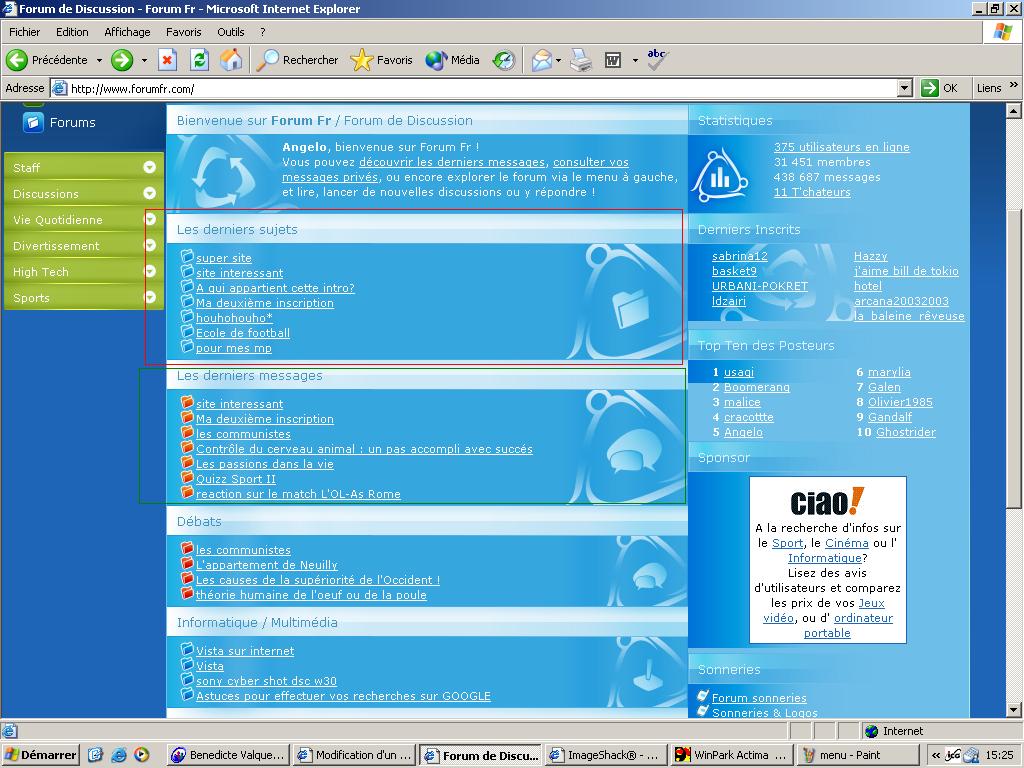Open the Outils menu
Image resolution: width=1024 pixels, height=768 pixels.
pos(230,32)
